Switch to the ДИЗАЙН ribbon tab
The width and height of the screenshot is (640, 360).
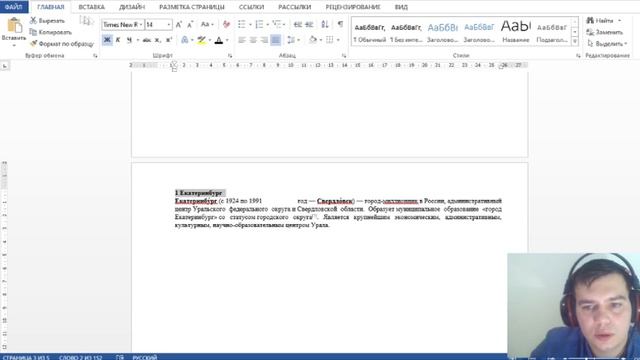point(132,7)
